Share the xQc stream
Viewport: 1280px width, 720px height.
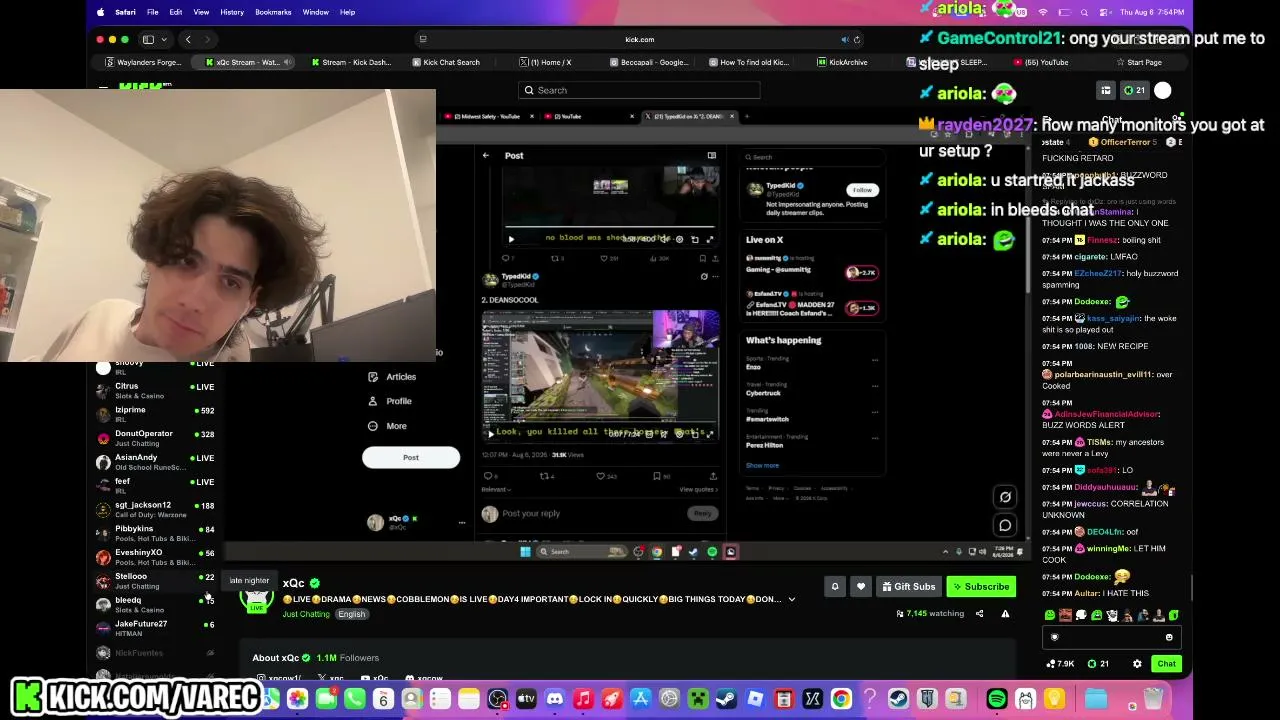[980, 614]
